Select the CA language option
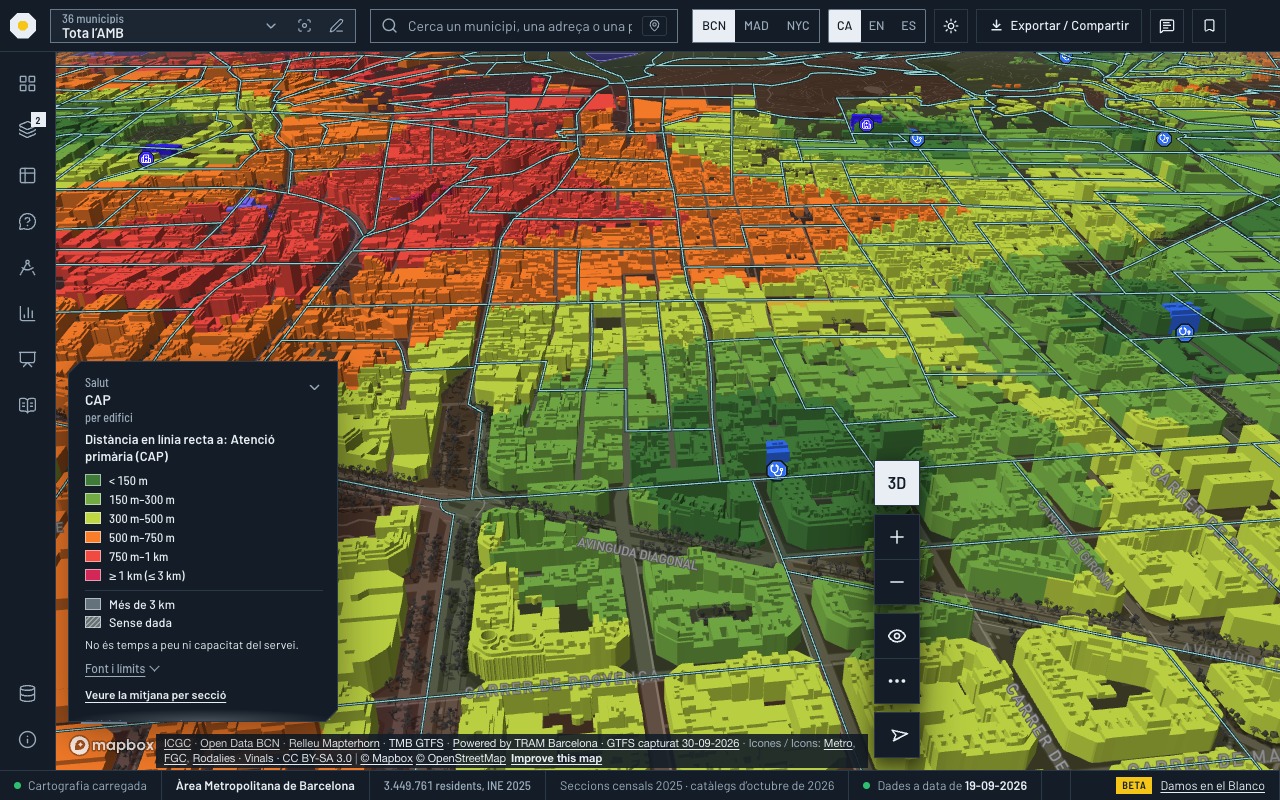 tap(845, 26)
